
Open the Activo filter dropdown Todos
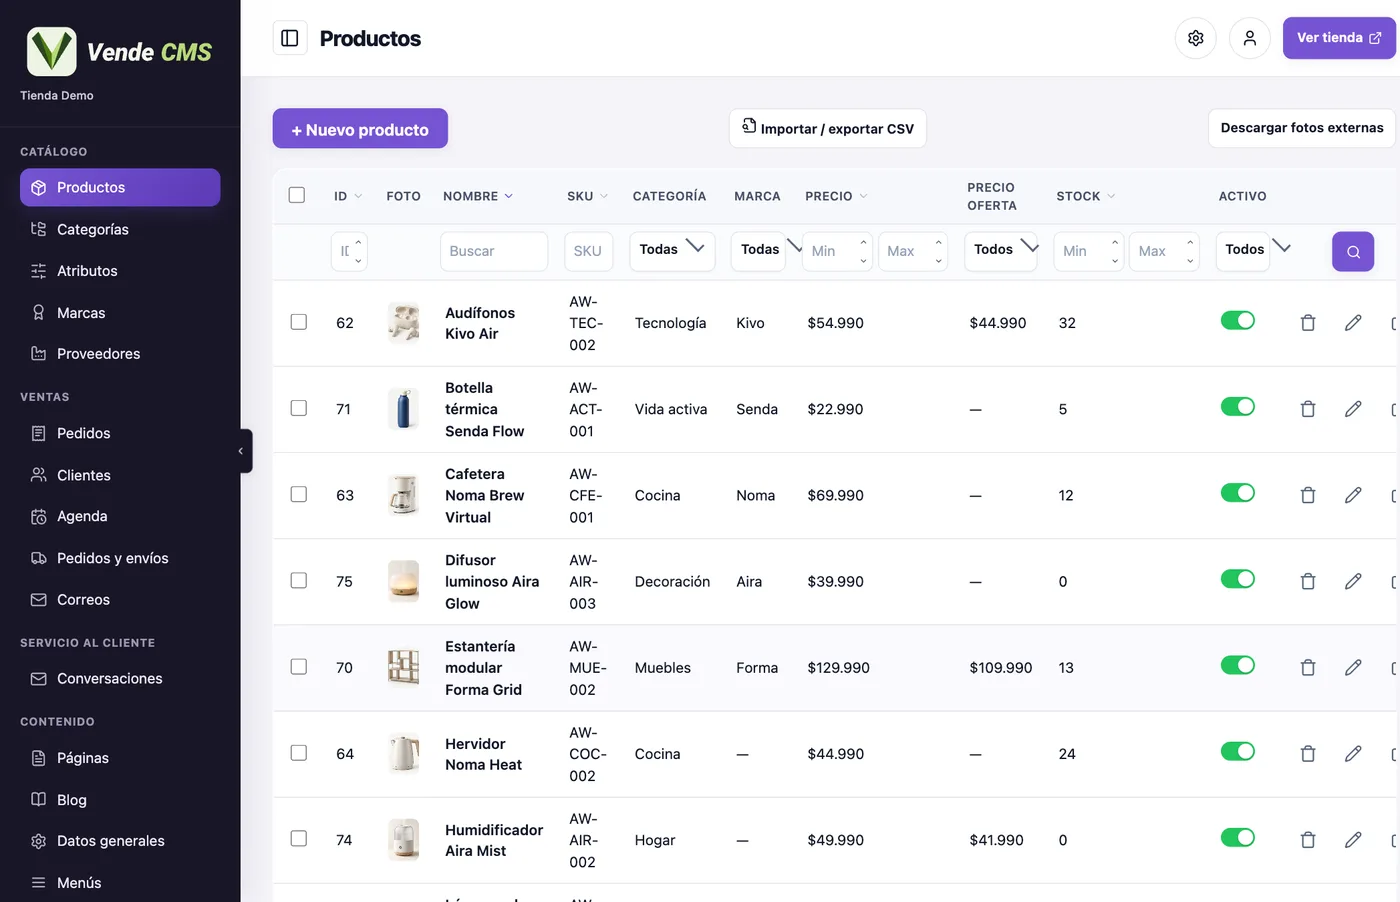[1244, 250]
